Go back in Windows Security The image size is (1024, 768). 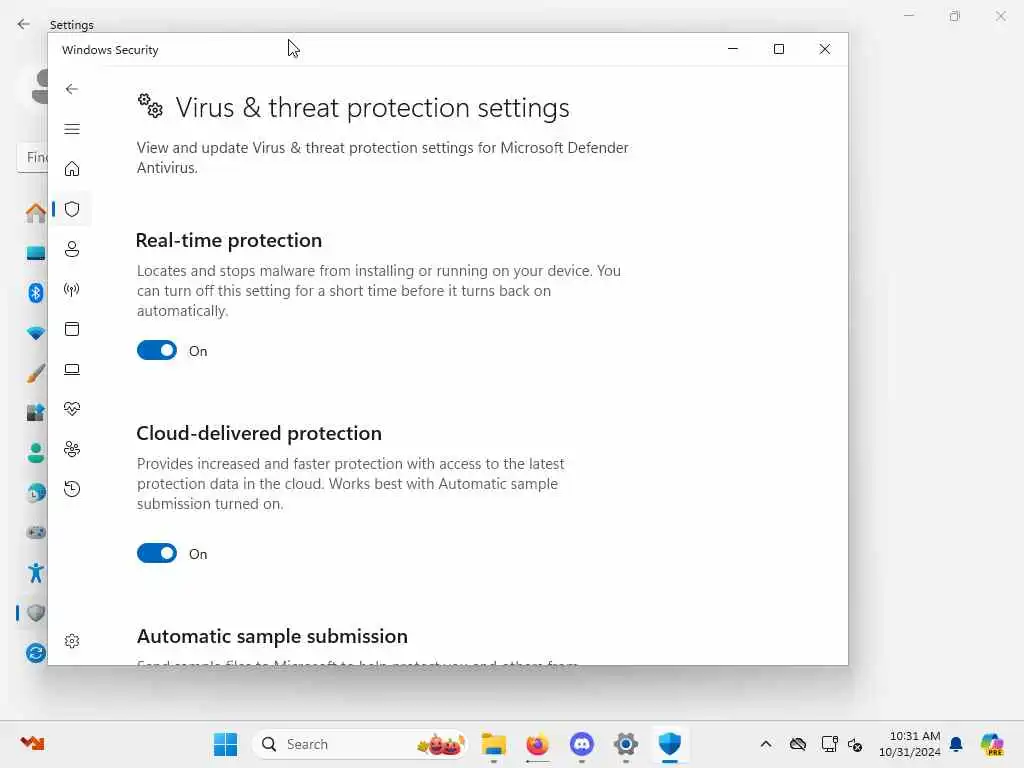(x=72, y=89)
